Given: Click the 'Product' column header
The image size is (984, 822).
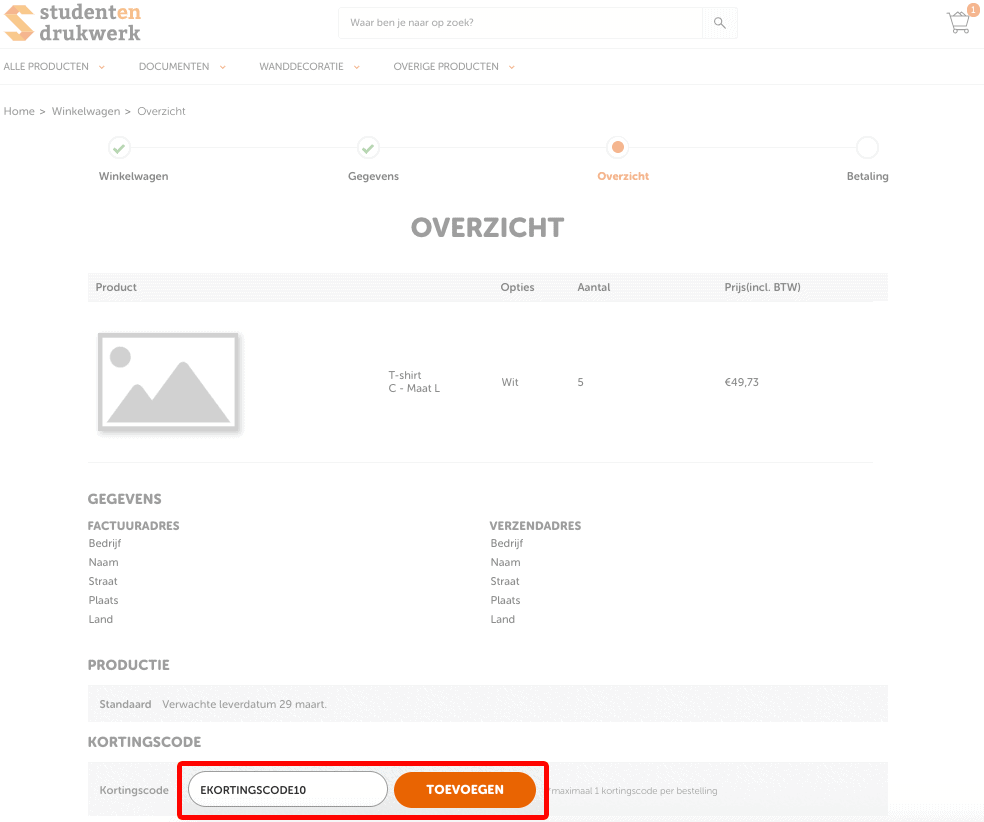Looking at the screenshot, I should [116, 287].
